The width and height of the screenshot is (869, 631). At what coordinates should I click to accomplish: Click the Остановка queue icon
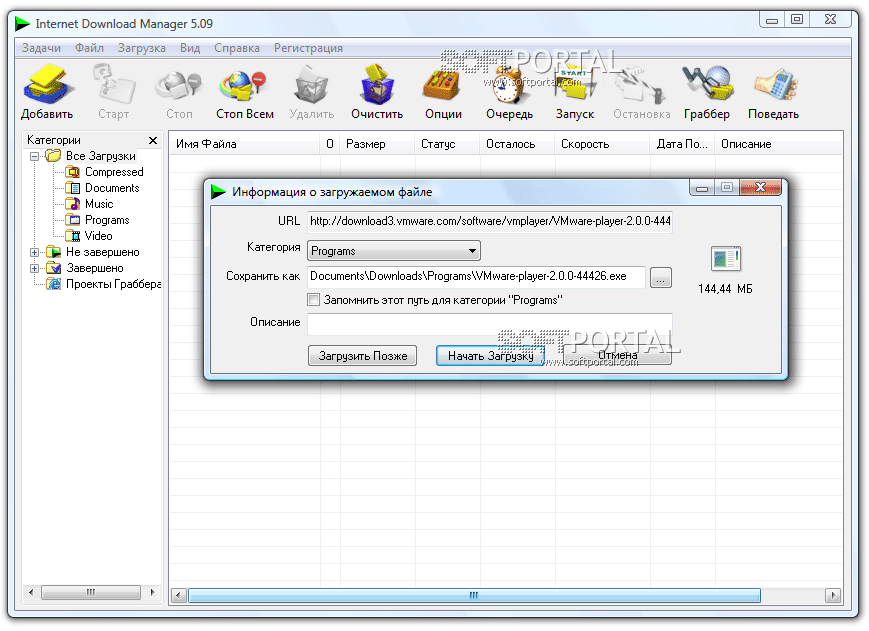click(x=641, y=85)
